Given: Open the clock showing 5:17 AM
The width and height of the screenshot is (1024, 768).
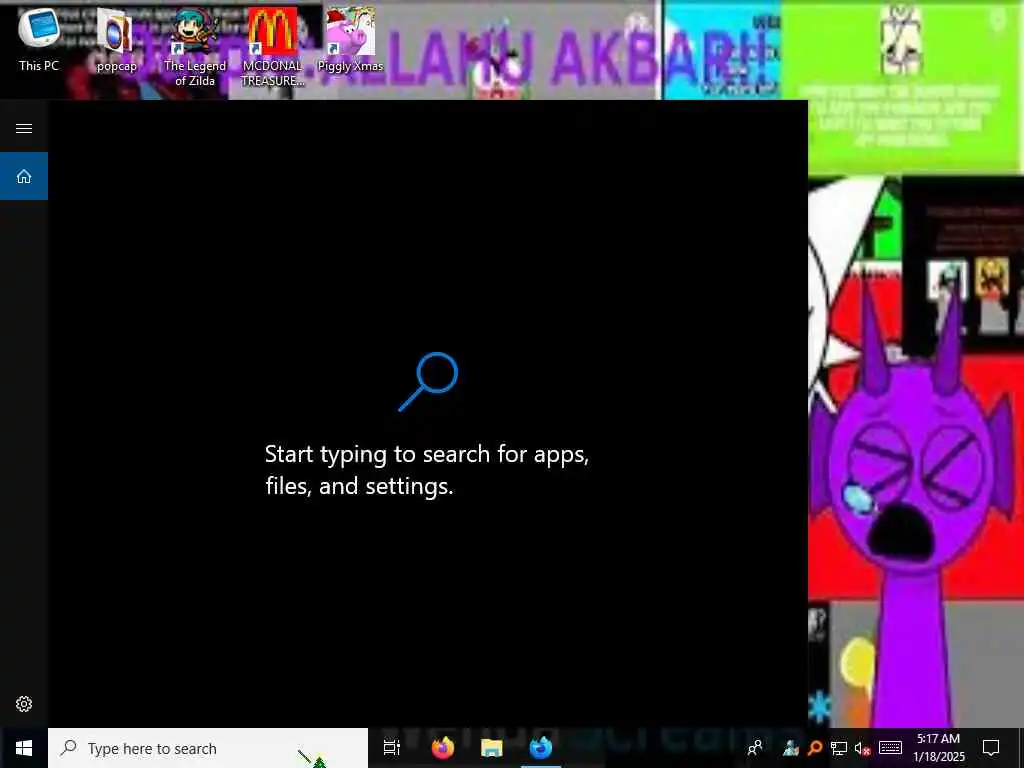Looking at the screenshot, I should 938,748.
